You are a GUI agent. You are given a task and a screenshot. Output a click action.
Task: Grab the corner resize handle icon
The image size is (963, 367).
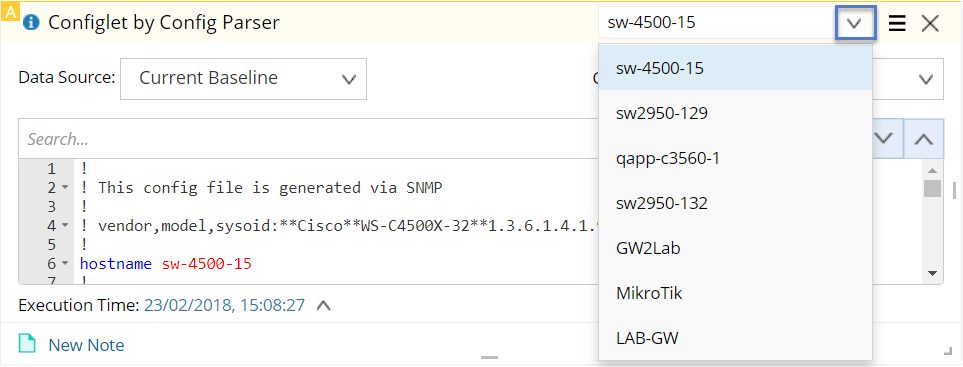pyautogui.click(x=946, y=350)
